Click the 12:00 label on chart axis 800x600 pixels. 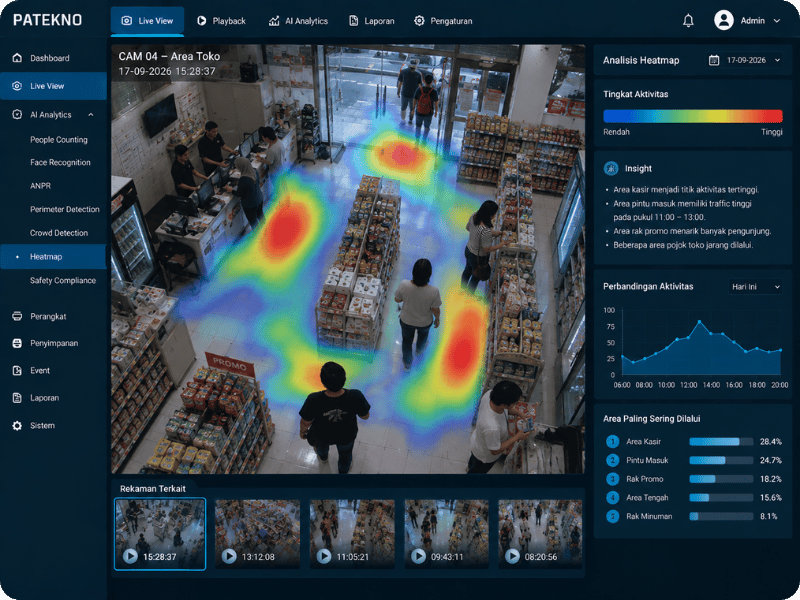(689, 385)
